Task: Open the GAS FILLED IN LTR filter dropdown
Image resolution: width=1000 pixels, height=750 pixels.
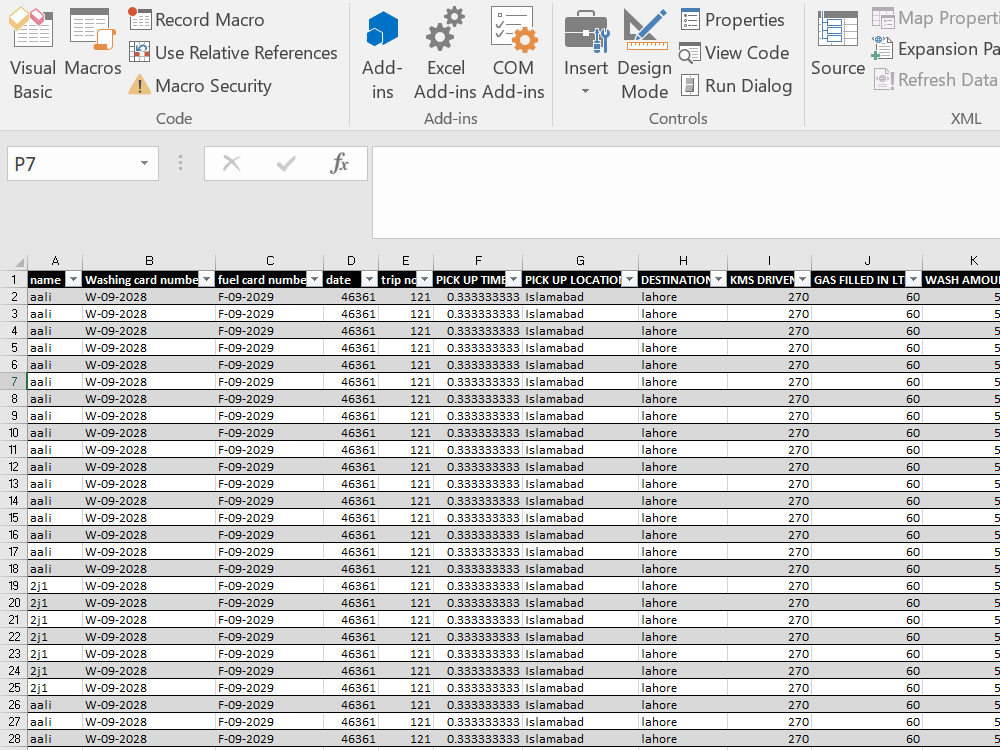Action: (x=914, y=280)
